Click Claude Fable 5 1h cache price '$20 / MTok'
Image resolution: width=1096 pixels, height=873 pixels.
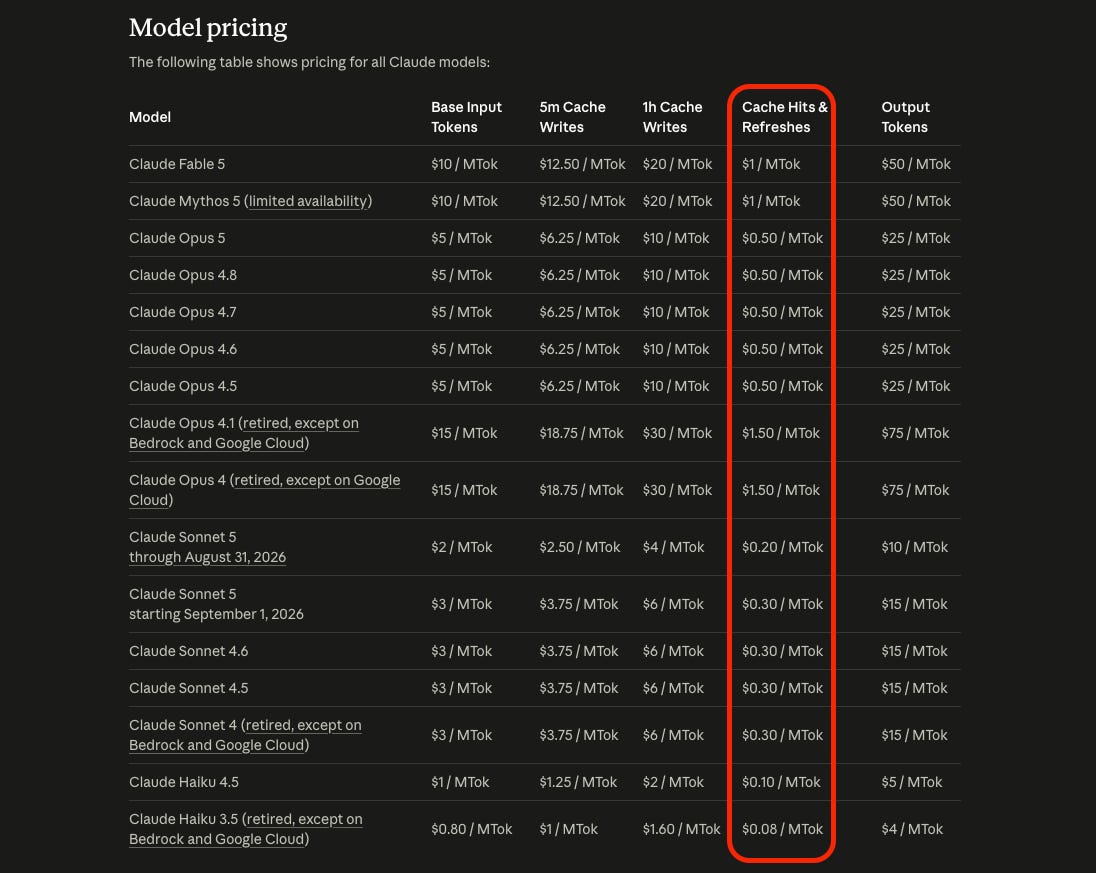point(677,164)
